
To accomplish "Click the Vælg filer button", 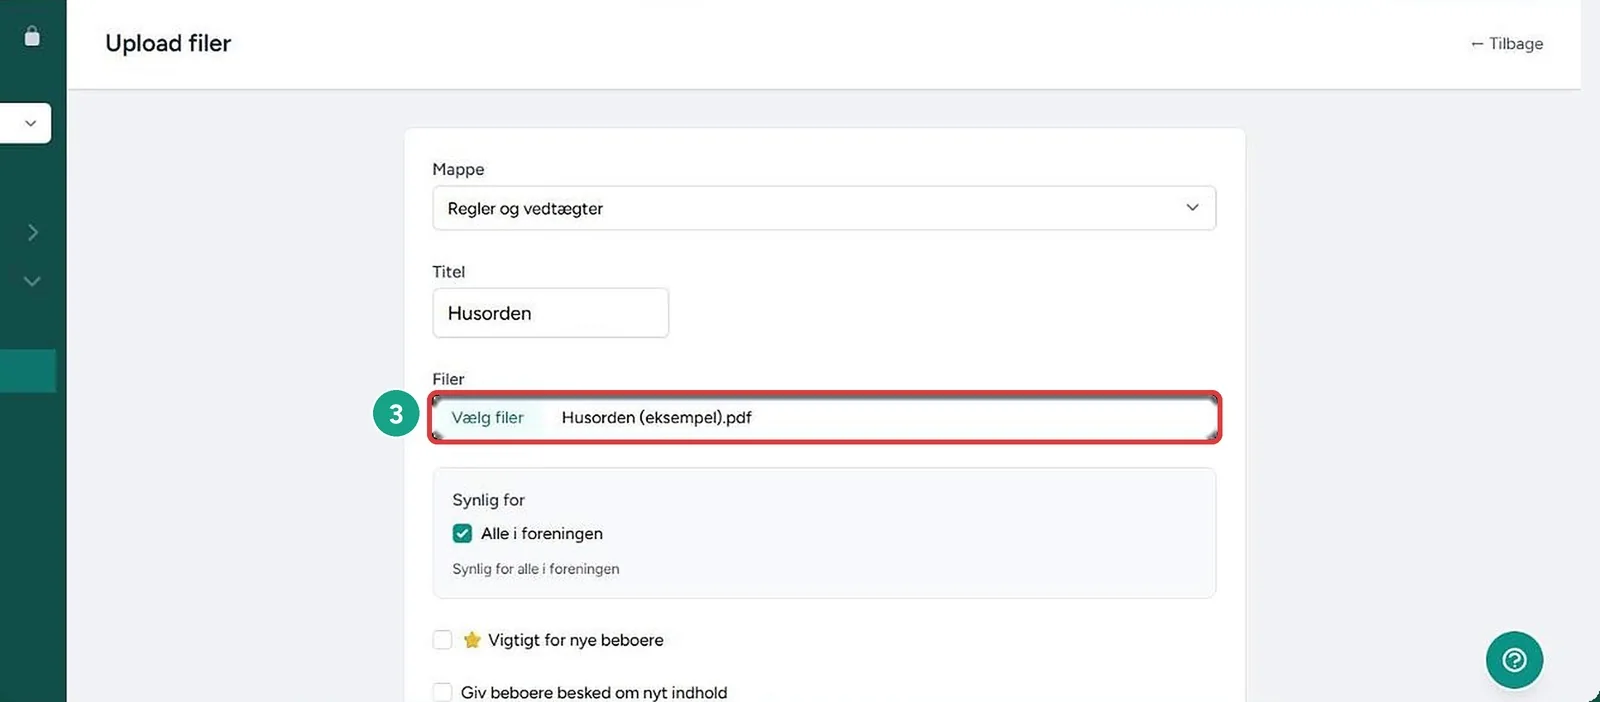I will [487, 418].
